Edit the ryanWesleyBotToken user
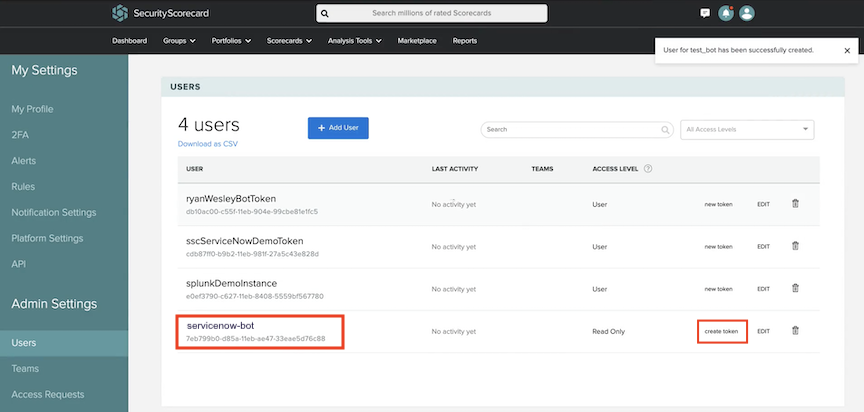Screen dimensions: 864x412 click(x=763, y=204)
